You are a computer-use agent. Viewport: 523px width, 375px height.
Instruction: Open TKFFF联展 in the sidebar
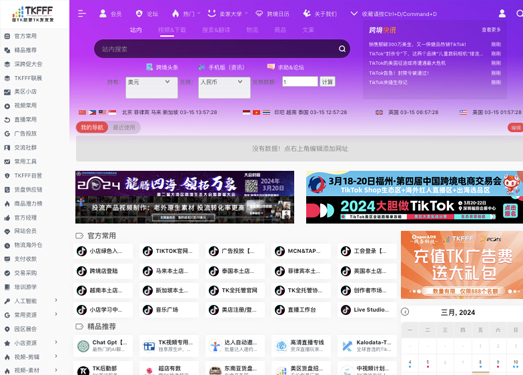(x=28, y=78)
